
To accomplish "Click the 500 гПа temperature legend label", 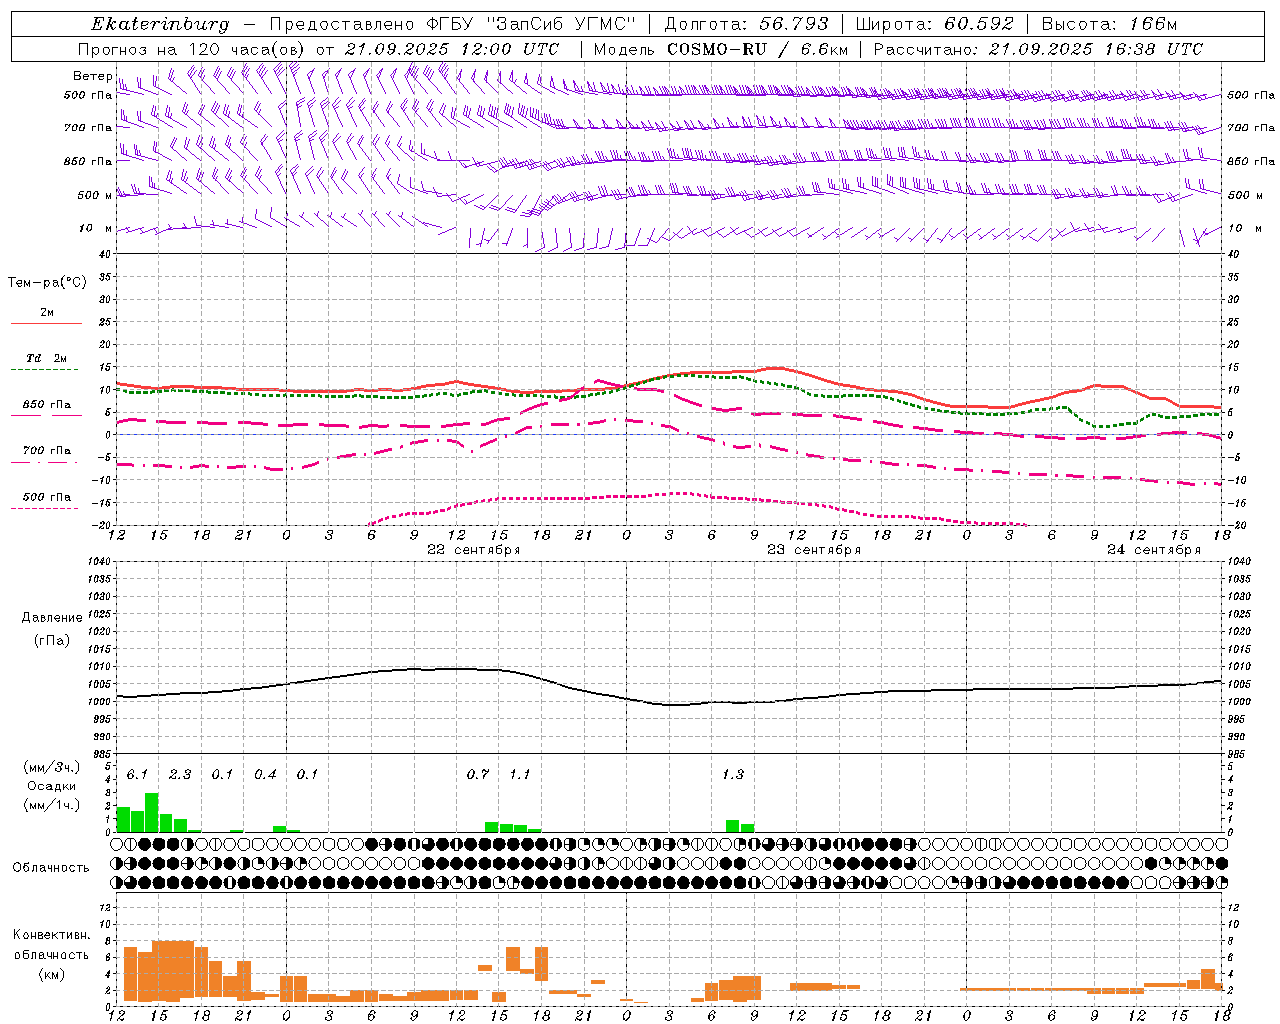I will [x=47, y=496].
